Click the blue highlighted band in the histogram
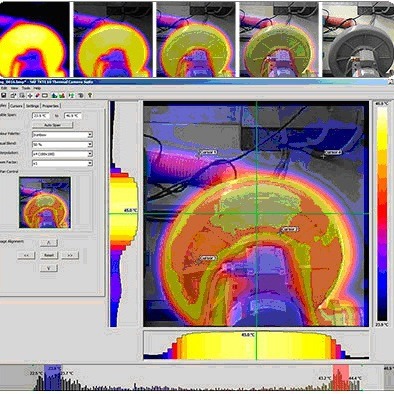Screen dimensions: 394x394 53,378
